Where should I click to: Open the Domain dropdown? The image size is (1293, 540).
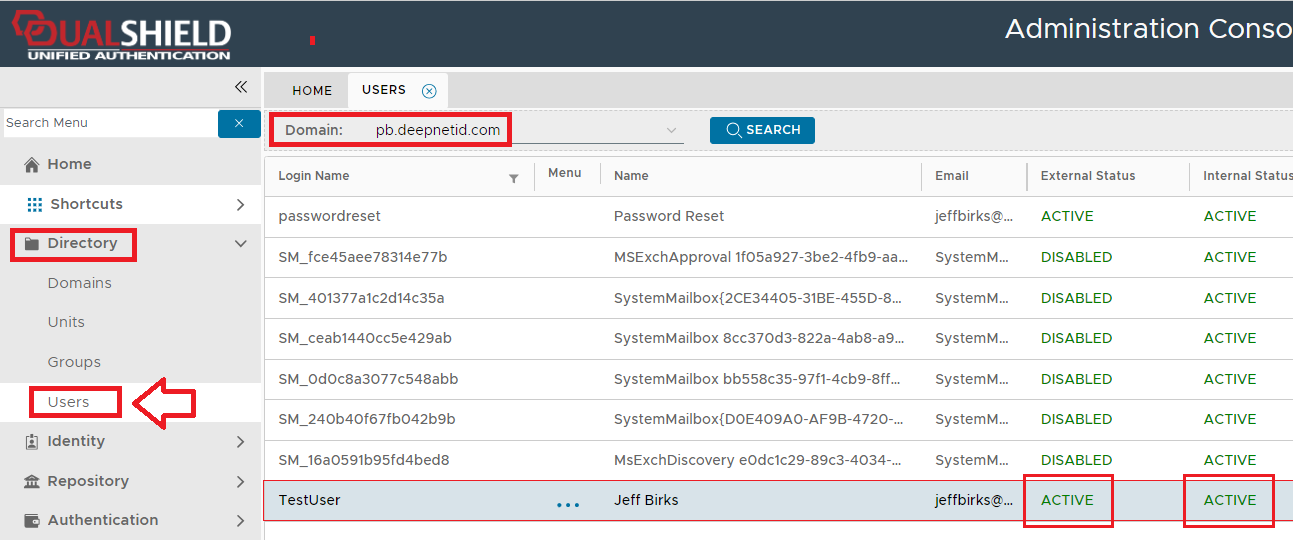671,131
